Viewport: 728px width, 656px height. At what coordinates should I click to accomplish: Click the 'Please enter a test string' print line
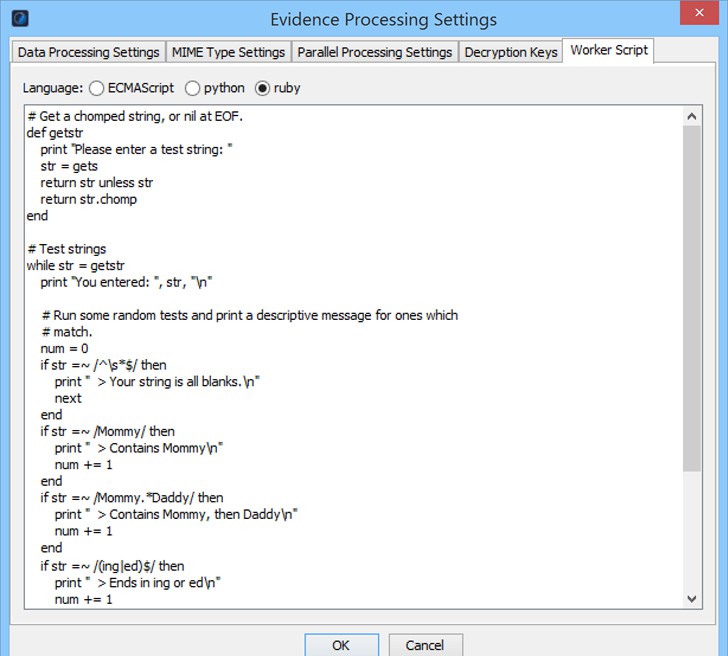click(x=136, y=149)
